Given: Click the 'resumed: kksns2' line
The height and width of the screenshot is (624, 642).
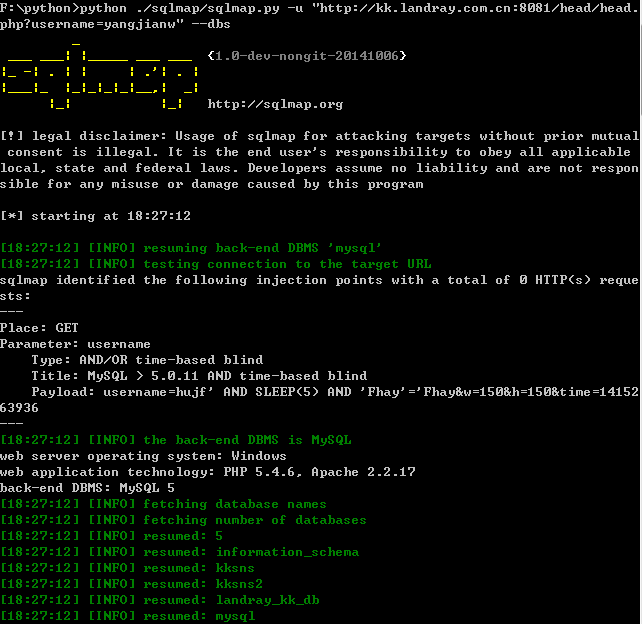Looking at the screenshot, I should pyautogui.click(x=131, y=584).
